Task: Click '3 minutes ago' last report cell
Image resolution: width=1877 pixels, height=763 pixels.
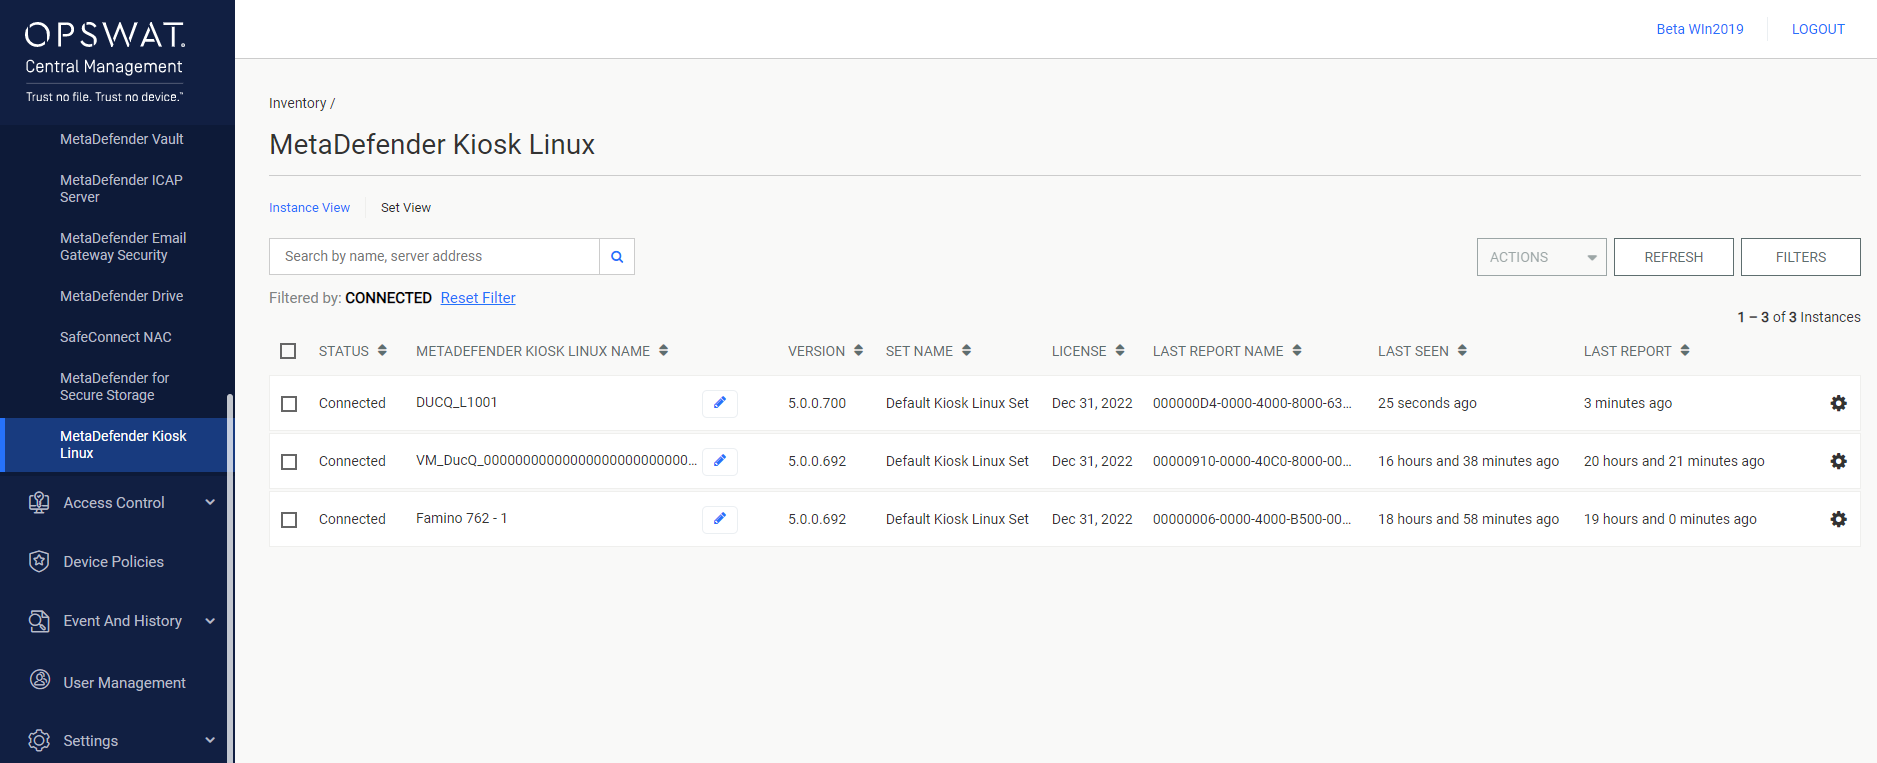Action: [1628, 403]
